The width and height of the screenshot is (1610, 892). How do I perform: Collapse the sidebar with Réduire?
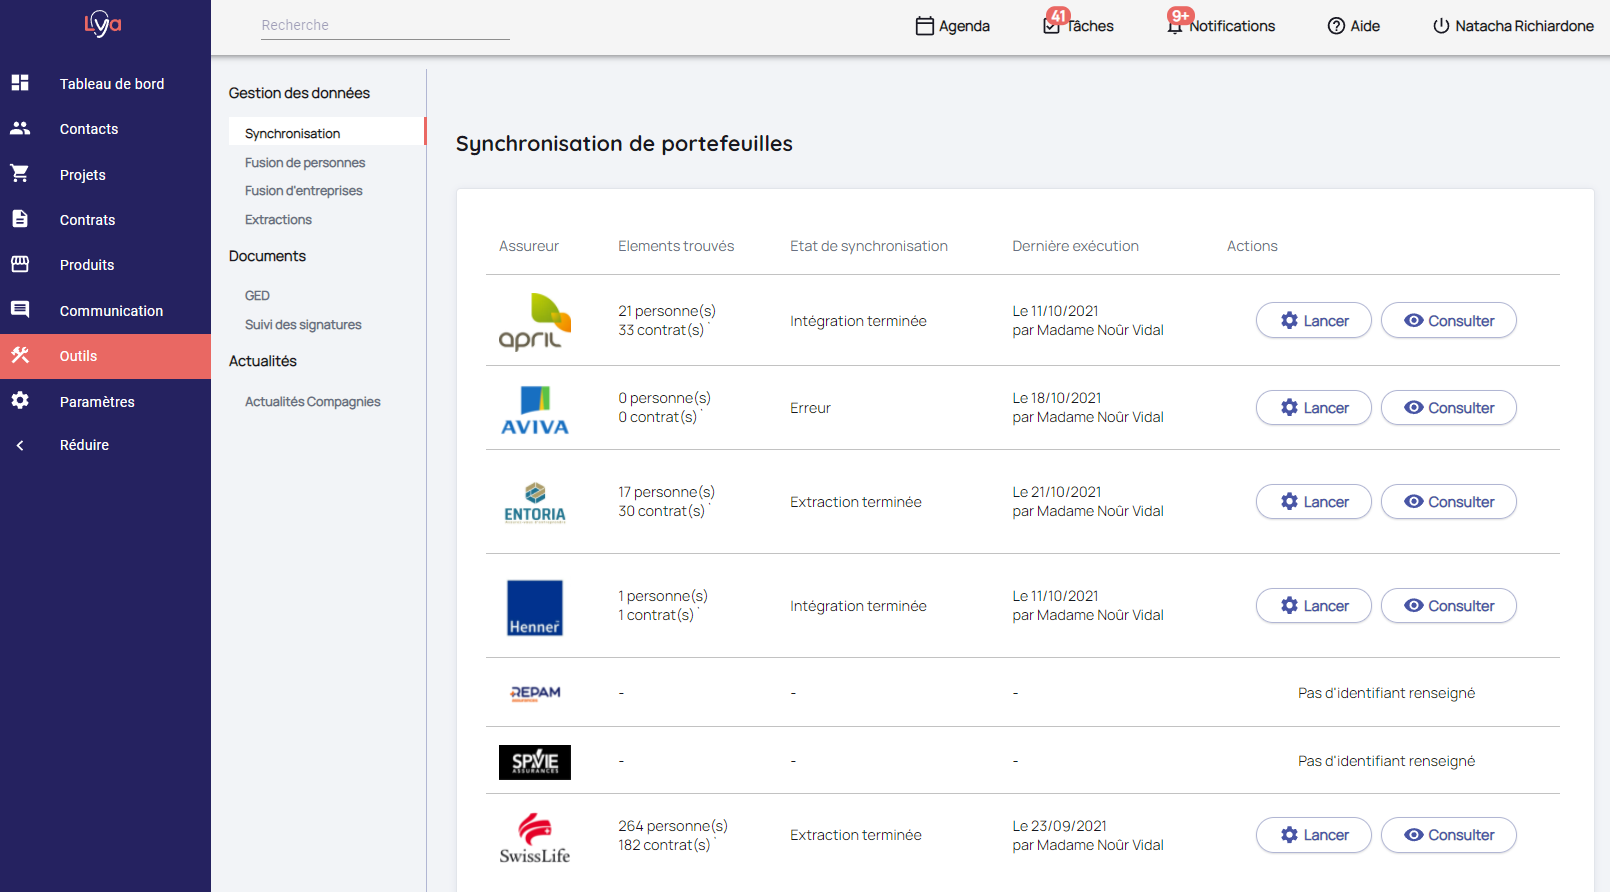tap(84, 445)
